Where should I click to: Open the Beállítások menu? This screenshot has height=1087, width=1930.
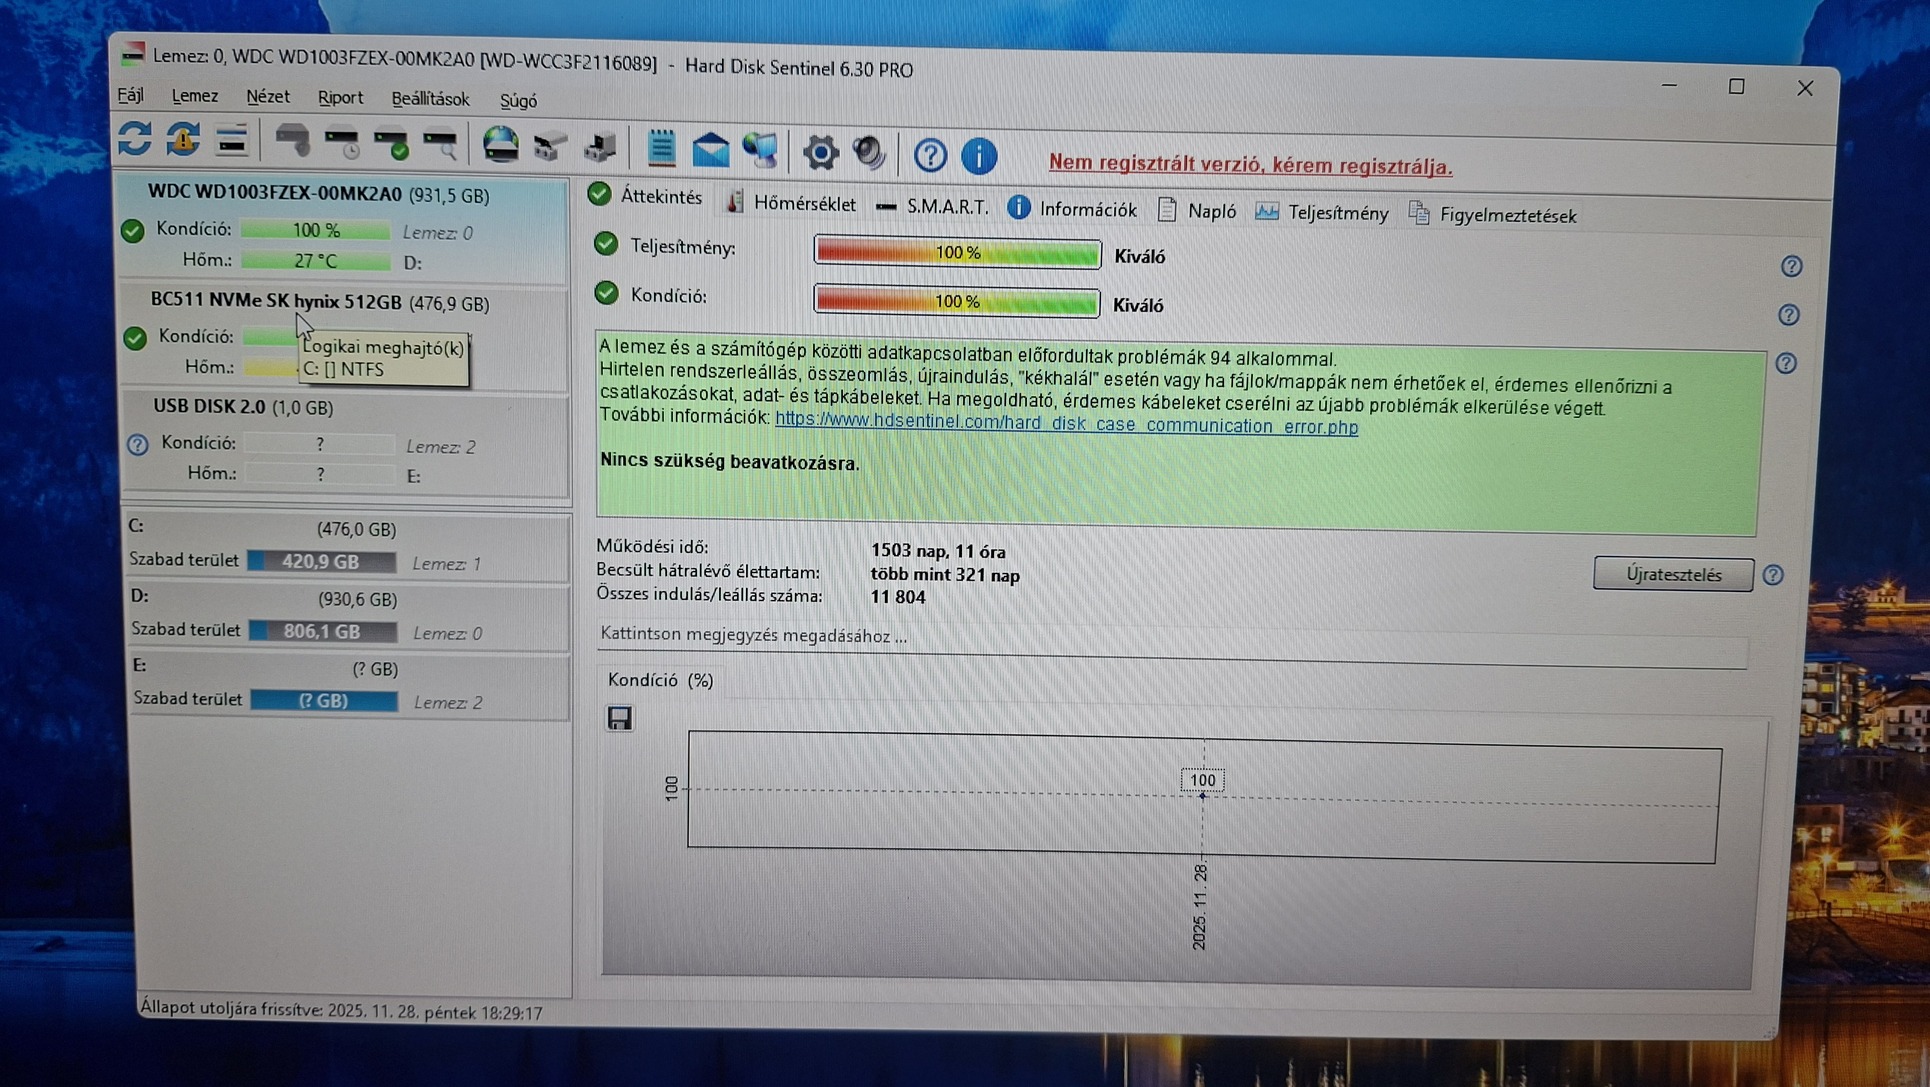[x=430, y=99]
